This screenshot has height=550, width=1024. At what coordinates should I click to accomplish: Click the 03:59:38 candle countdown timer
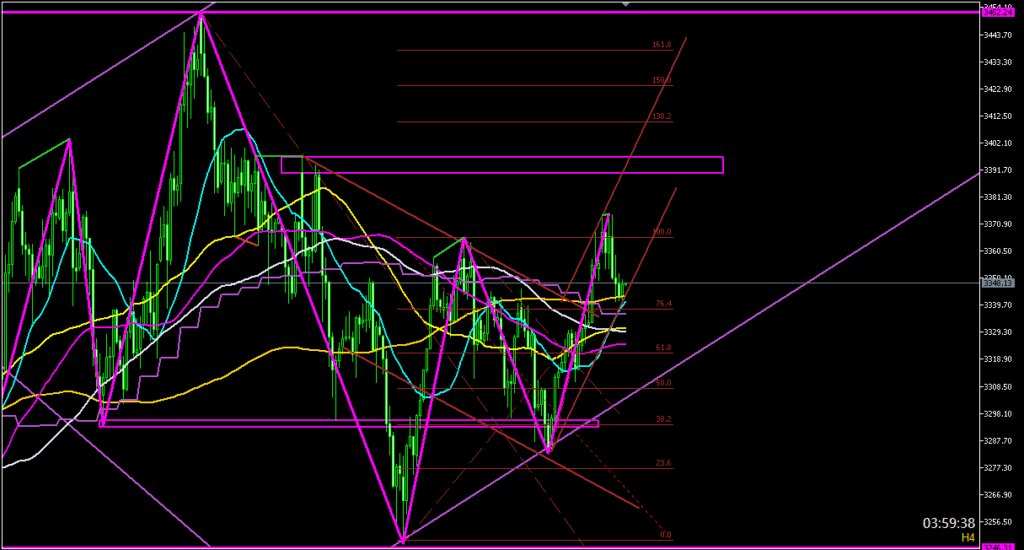coord(948,523)
